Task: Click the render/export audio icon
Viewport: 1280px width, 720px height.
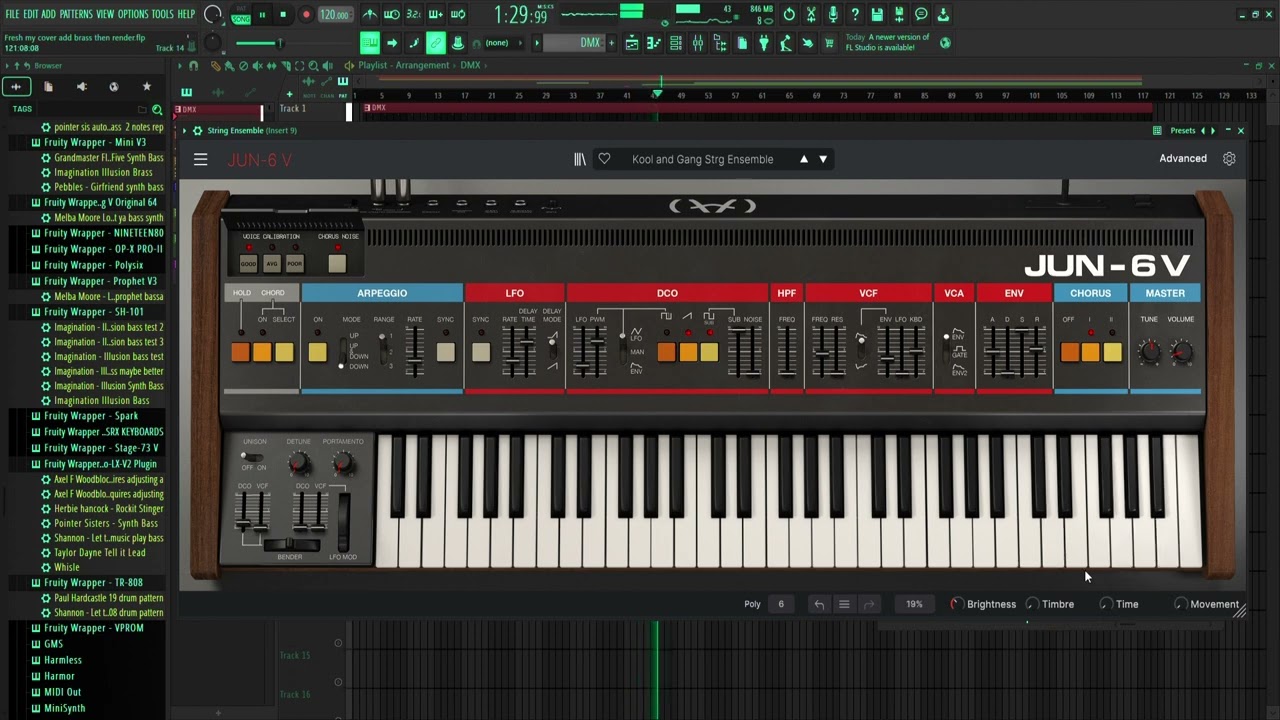Action: (x=899, y=15)
